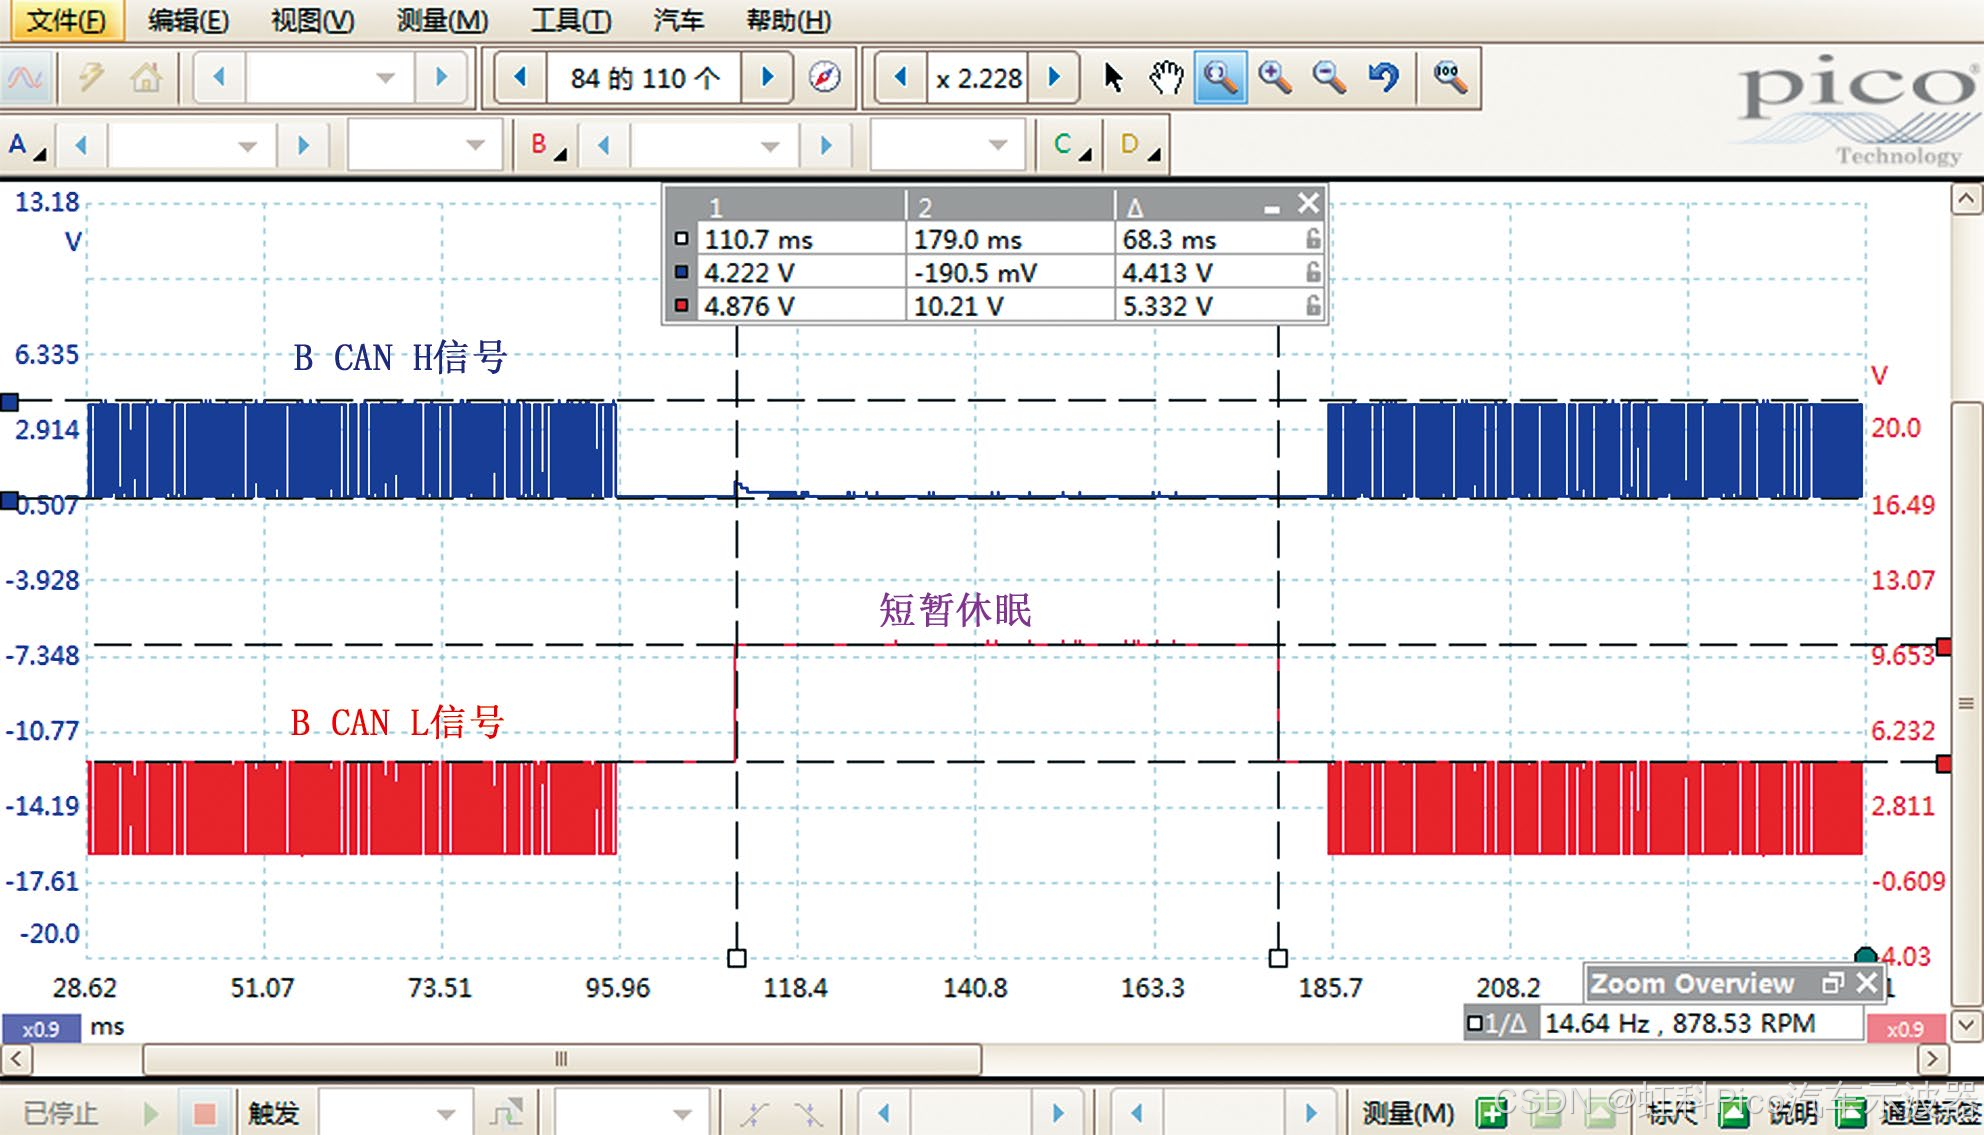The image size is (1984, 1135).
Task: Open the trigger mode dropdown
Action: coord(446,1113)
